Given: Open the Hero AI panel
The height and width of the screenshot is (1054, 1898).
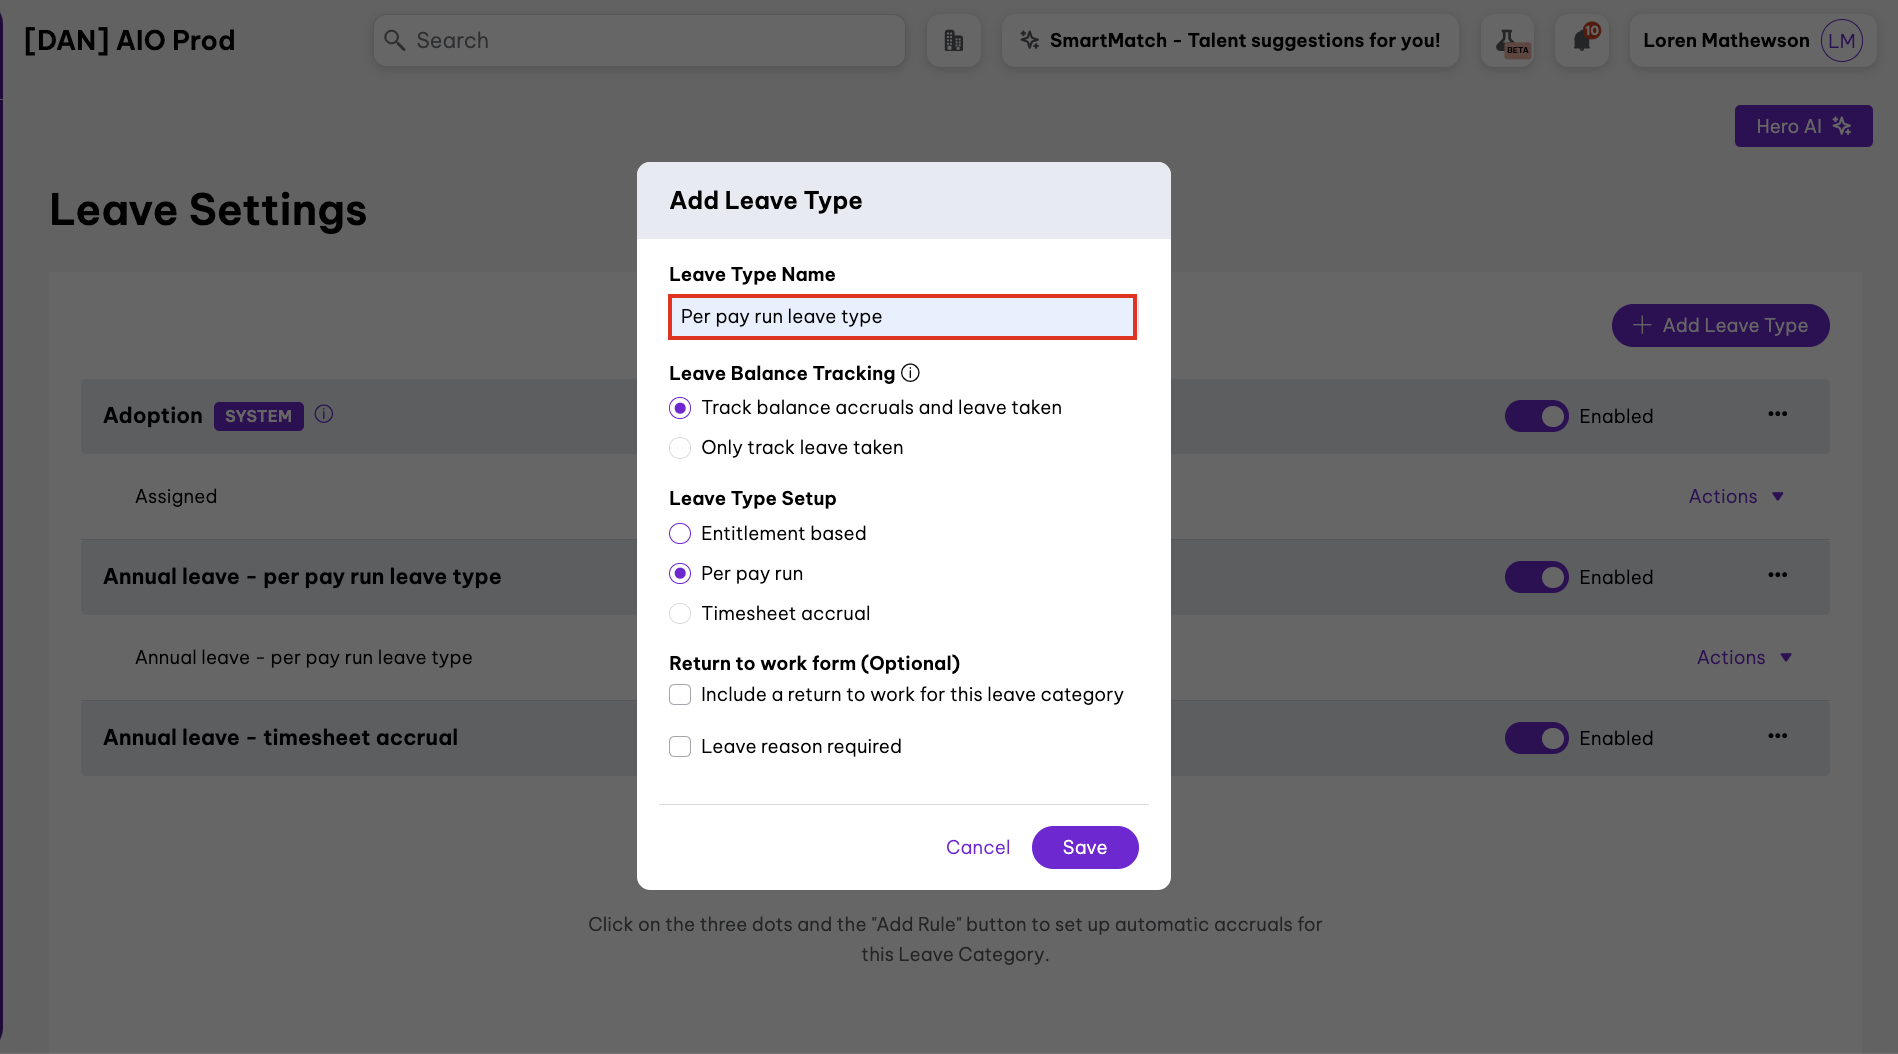Looking at the screenshot, I should point(1803,126).
